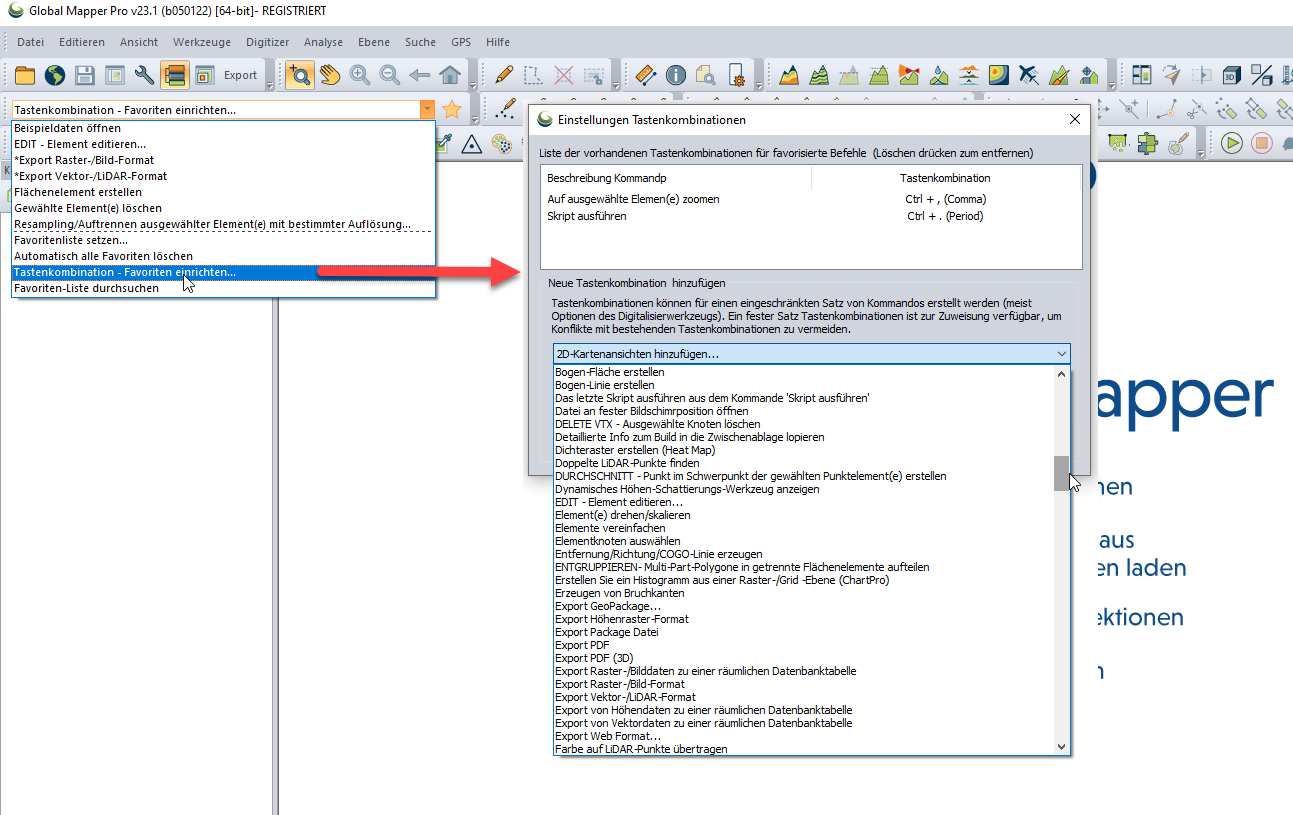Pick 'Bogen-Fläche erstellen' from command list

click(x=805, y=372)
